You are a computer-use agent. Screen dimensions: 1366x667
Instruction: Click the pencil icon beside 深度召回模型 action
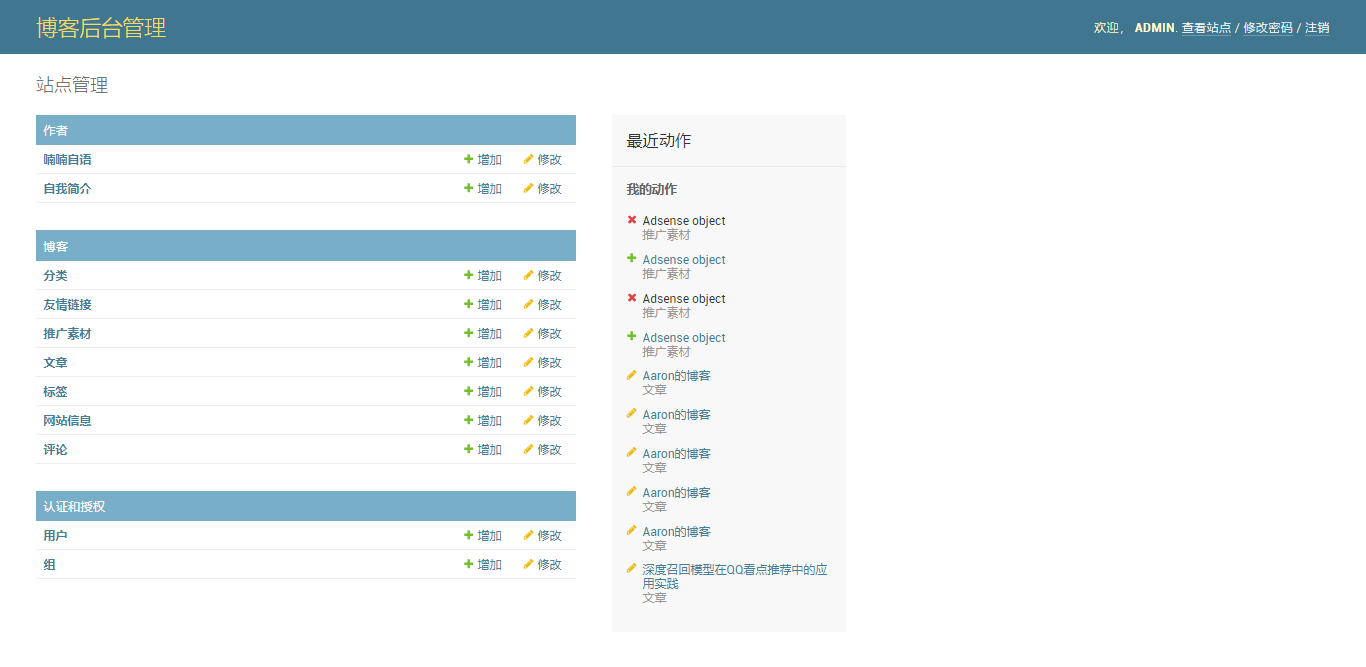coord(631,568)
